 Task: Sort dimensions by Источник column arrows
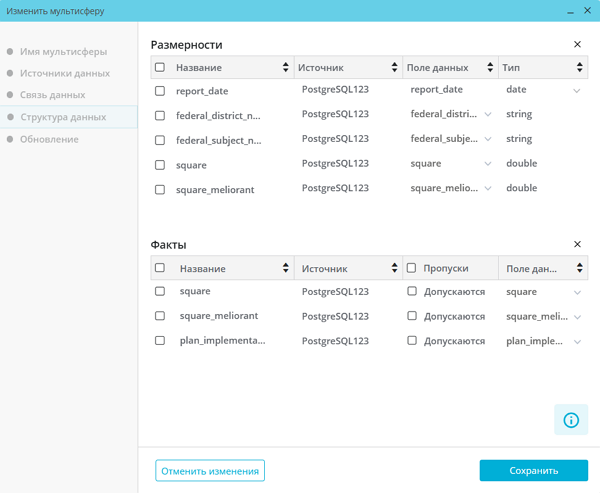click(x=394, y=68)
